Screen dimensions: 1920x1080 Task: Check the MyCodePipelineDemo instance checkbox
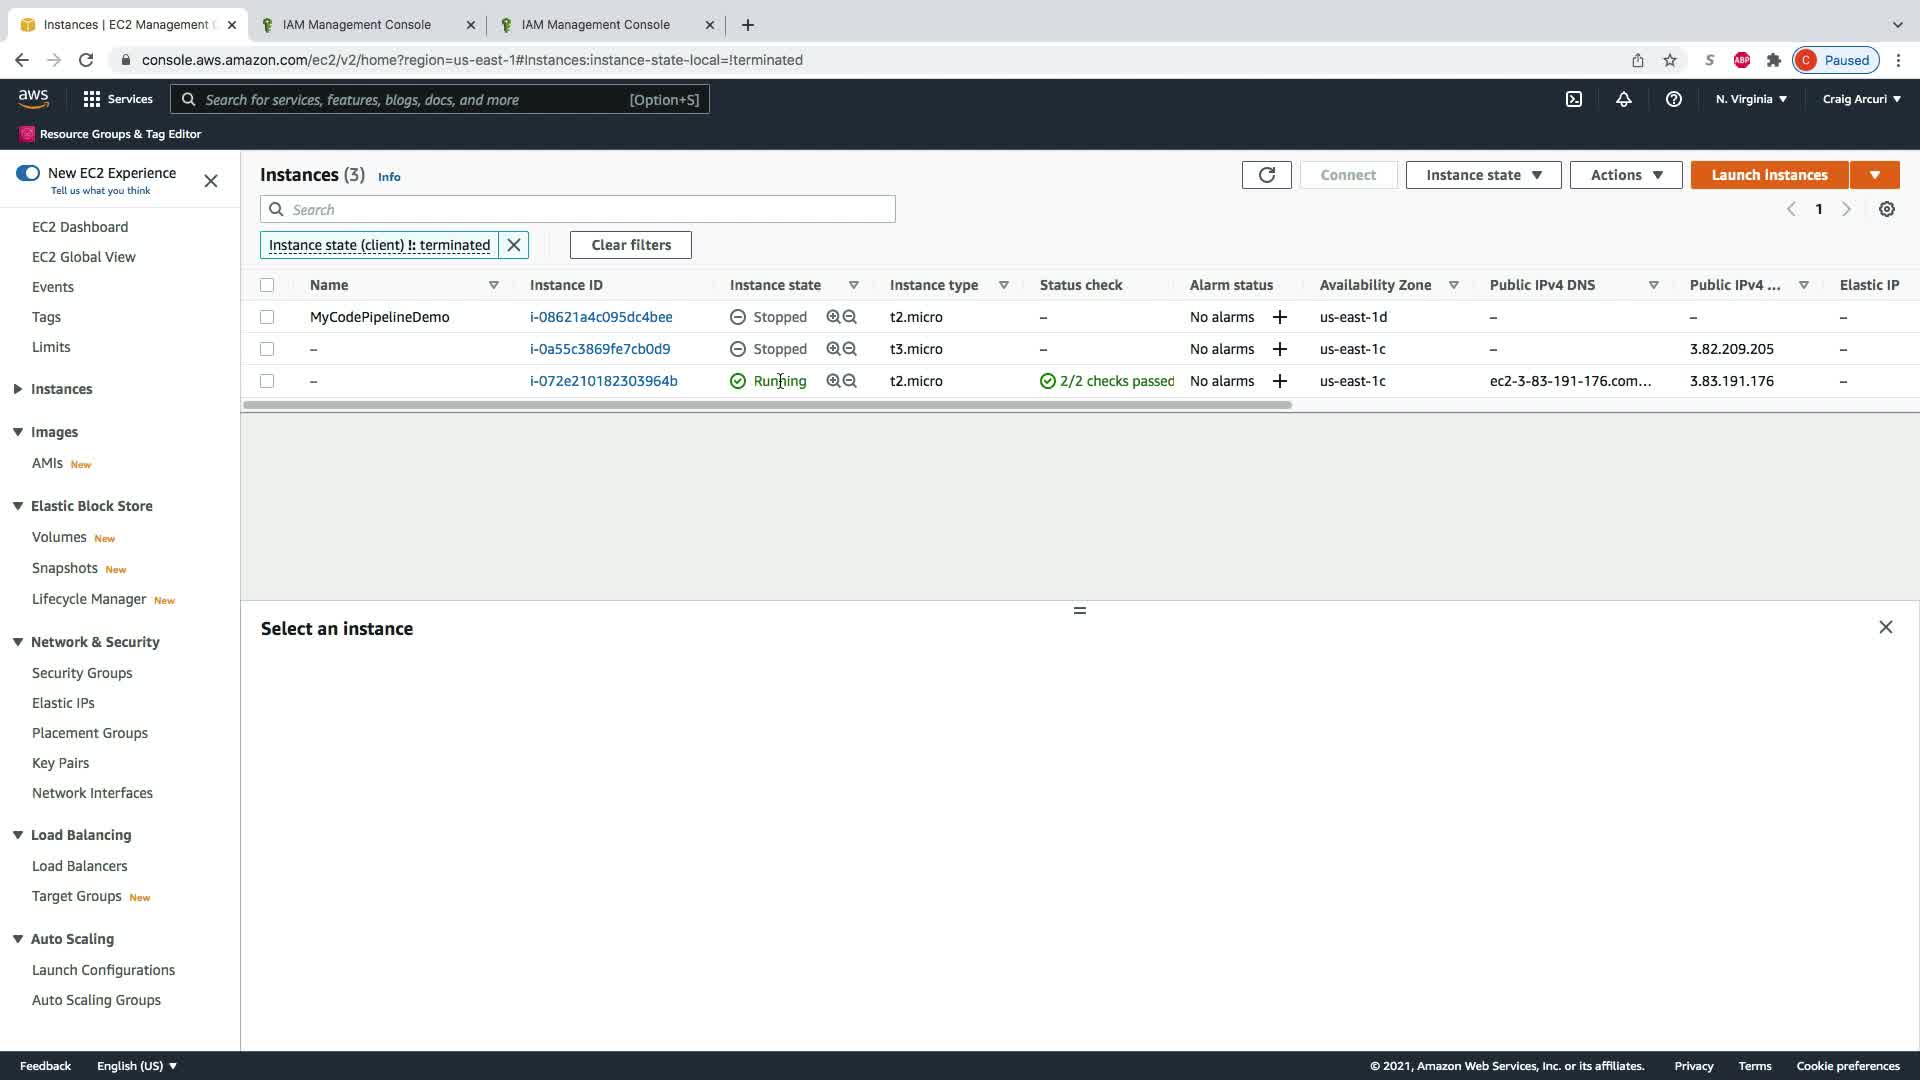pos(267,317)
